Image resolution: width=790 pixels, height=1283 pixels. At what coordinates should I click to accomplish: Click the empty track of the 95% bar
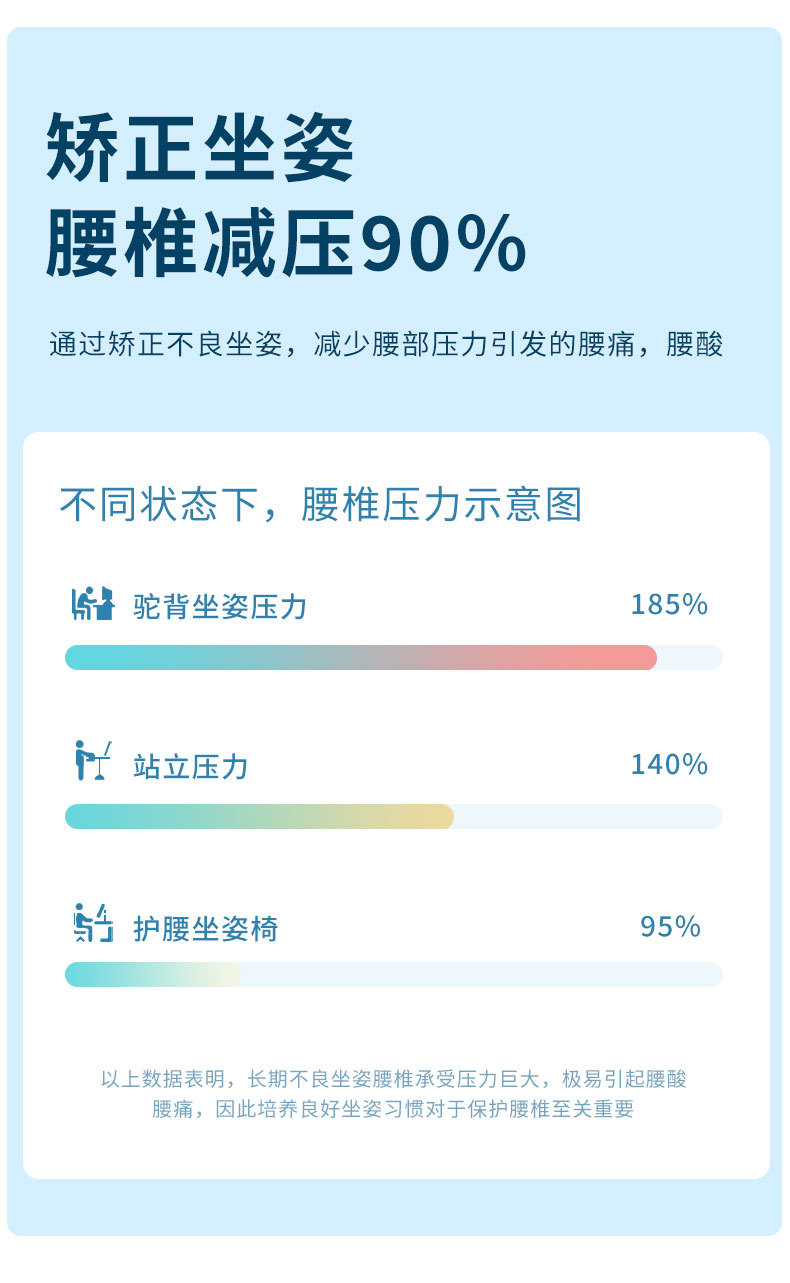pyautogui.click(x=480, y=975)
